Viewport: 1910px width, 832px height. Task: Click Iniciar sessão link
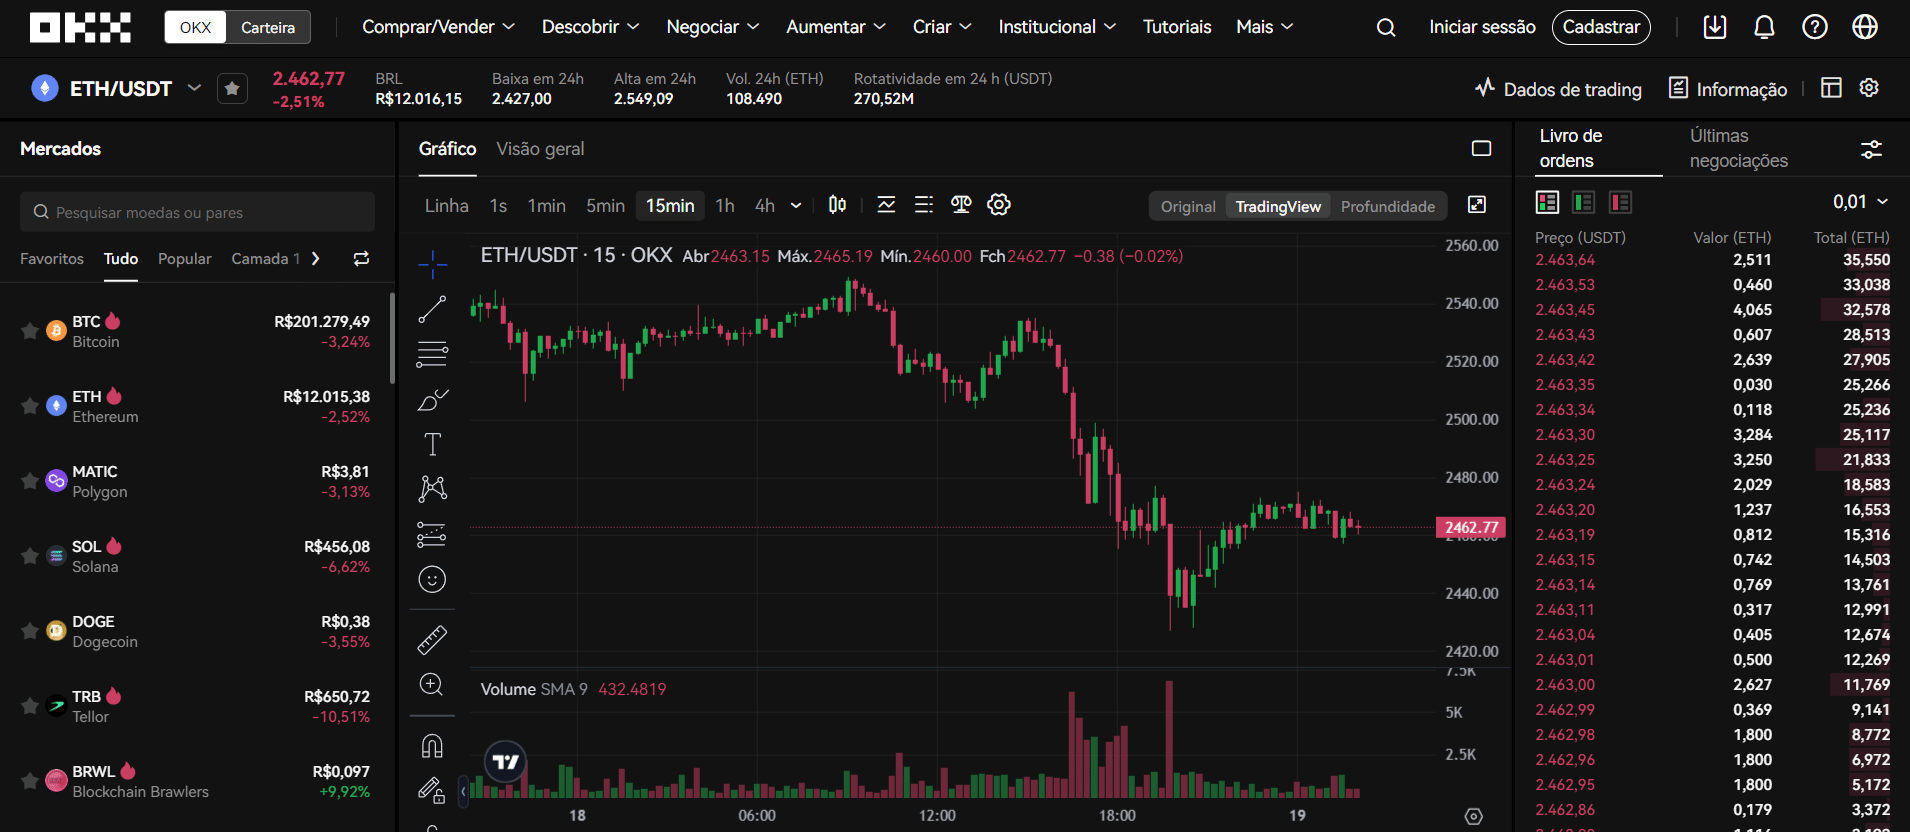1482,27
